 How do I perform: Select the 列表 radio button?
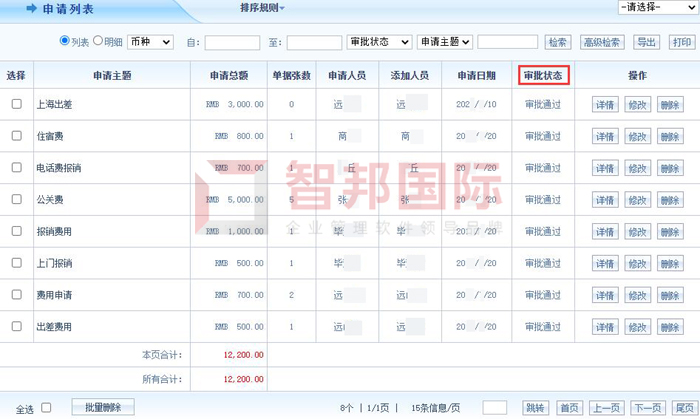click(x=65, y=41)
